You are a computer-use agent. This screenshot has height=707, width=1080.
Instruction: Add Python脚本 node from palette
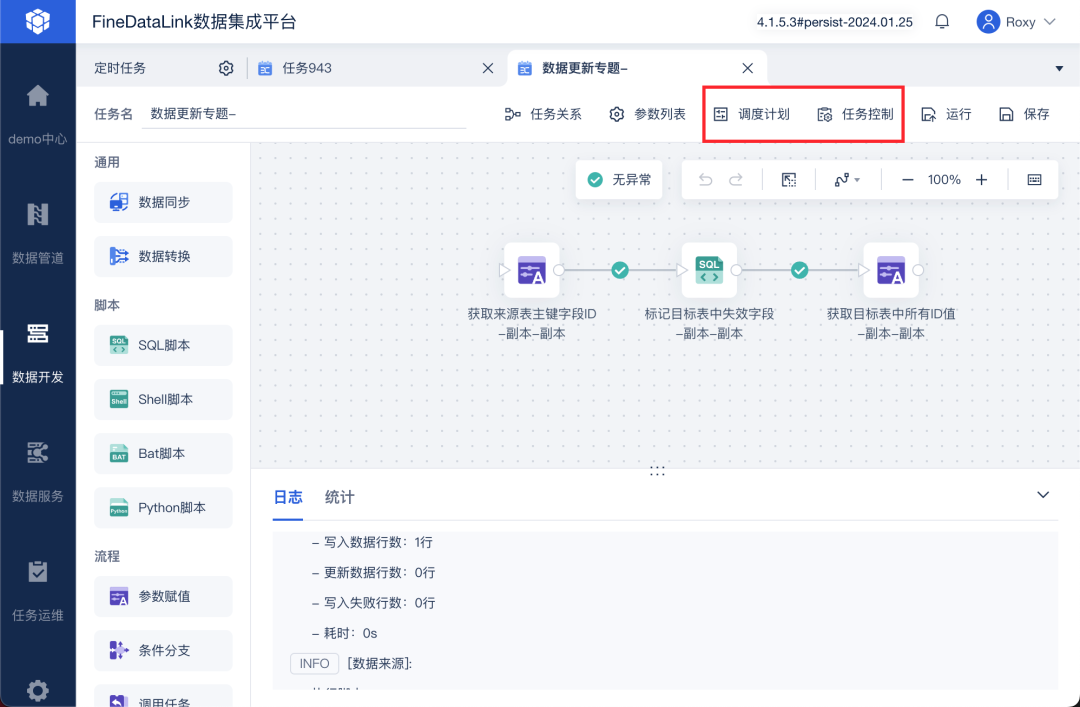[x=163, y=508]
